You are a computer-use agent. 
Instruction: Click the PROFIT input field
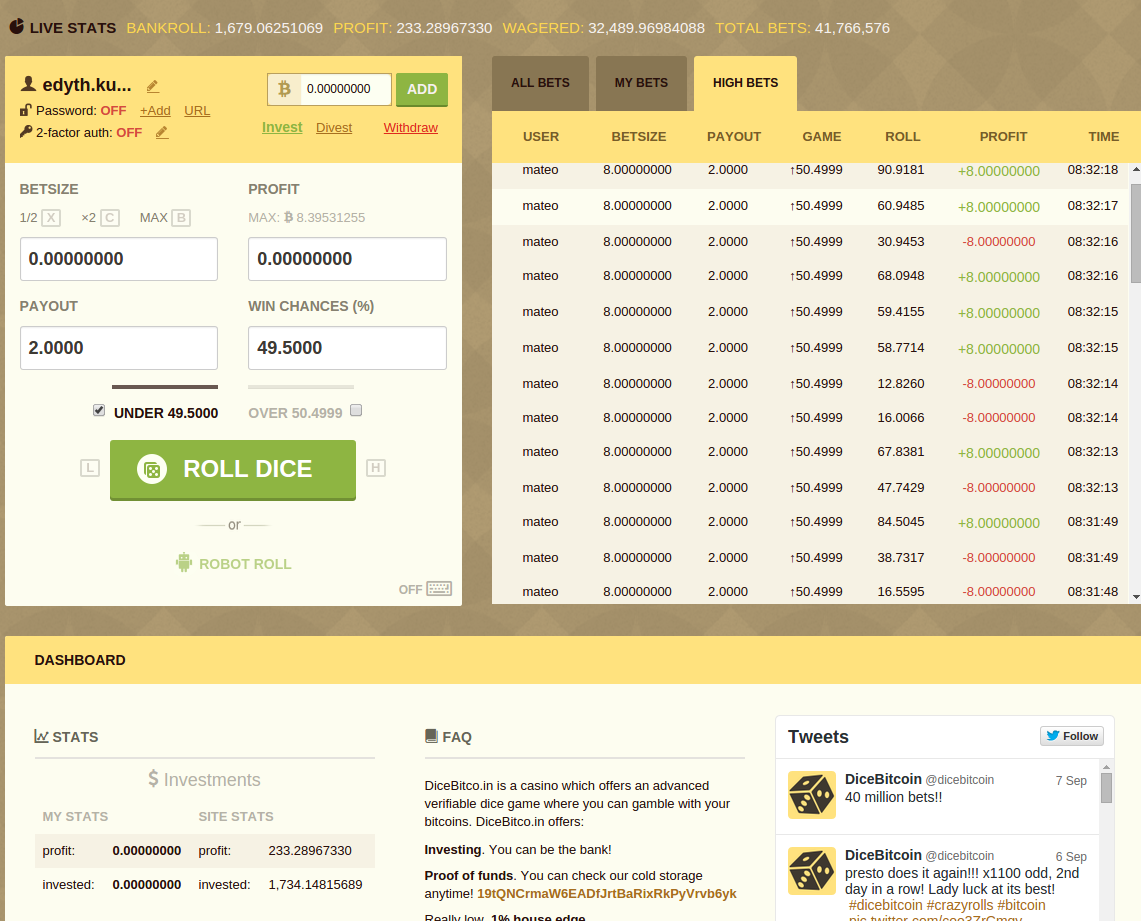347,259
